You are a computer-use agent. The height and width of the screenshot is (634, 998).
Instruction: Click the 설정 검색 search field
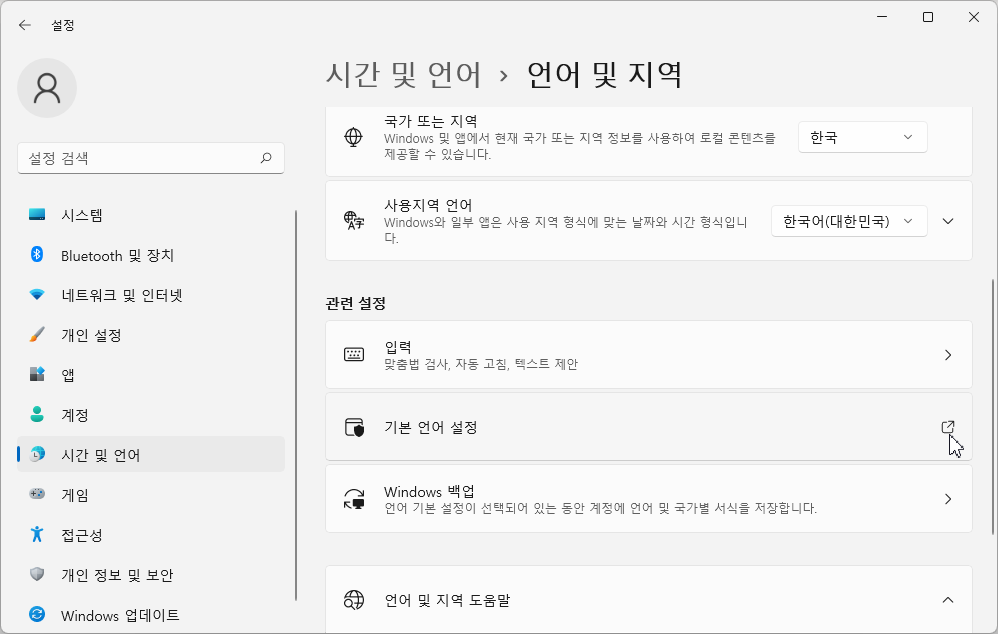[151, 158]
